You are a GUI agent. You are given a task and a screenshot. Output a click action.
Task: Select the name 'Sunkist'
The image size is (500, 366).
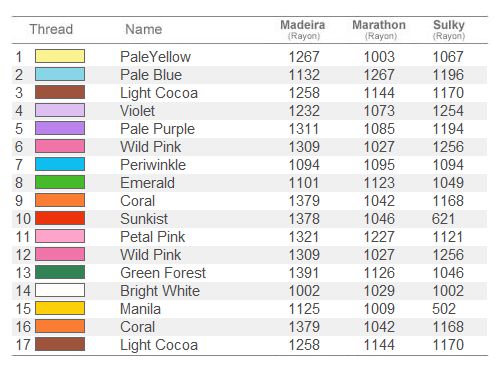[x=144, y=219]
